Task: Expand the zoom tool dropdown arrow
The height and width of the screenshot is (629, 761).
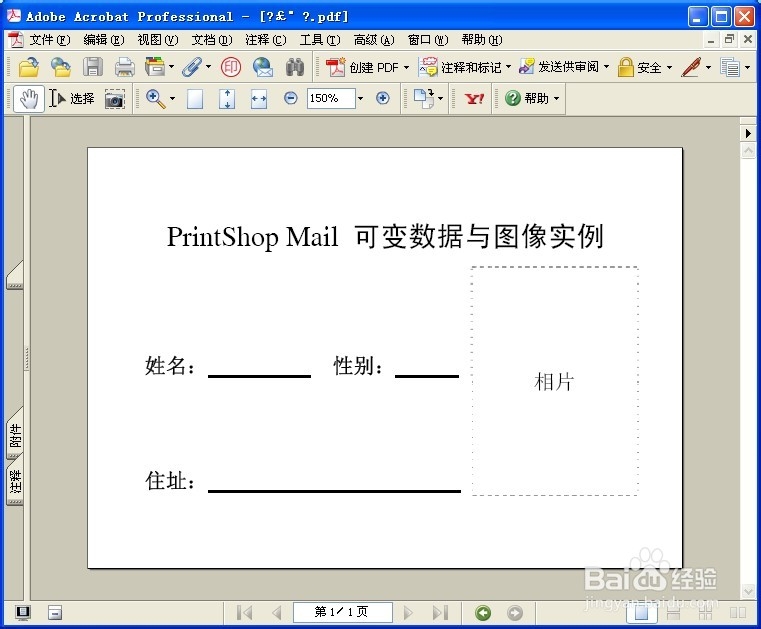Action: (x=172, y=99)
